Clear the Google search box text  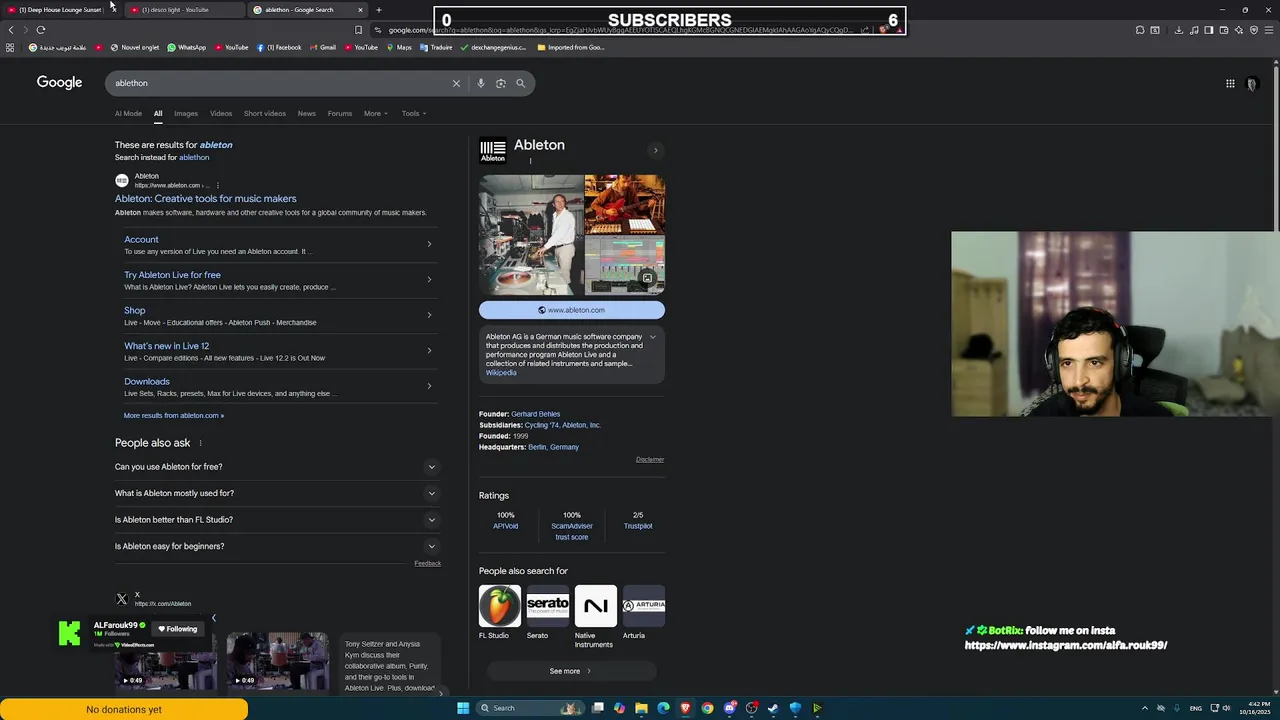pos(456,83)
